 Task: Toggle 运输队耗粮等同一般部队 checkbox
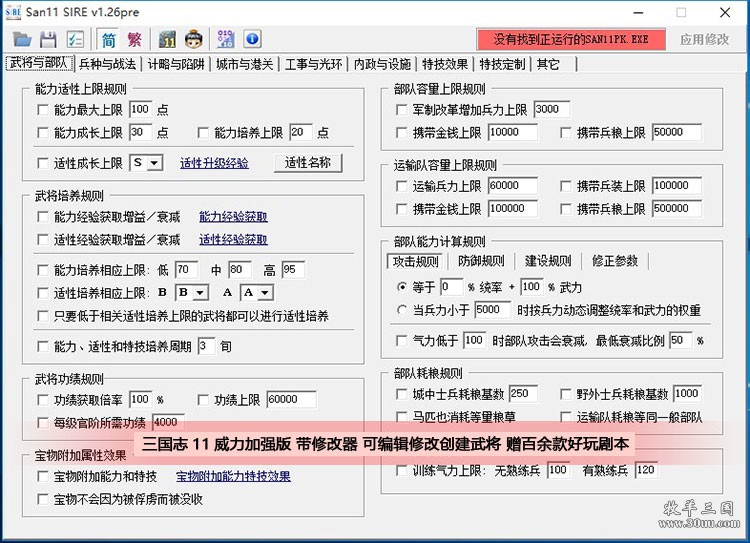tap(565, 417)
